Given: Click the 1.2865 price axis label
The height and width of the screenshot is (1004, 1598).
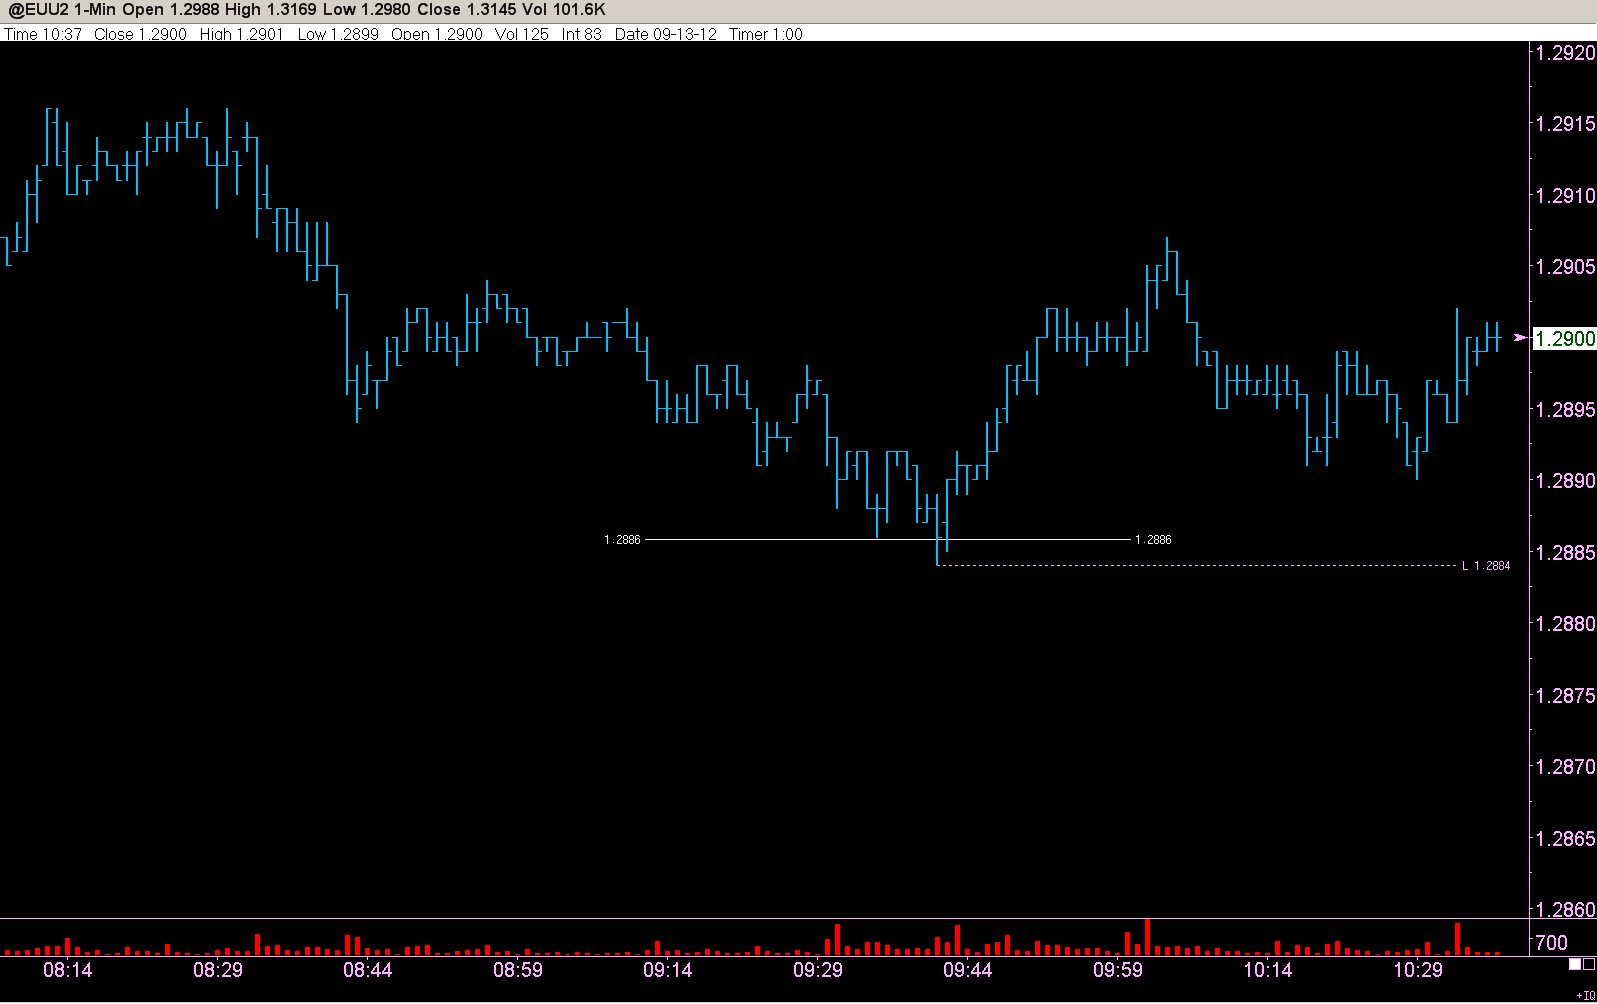Looking at the screenshot, I should [x=1565, y=839].
